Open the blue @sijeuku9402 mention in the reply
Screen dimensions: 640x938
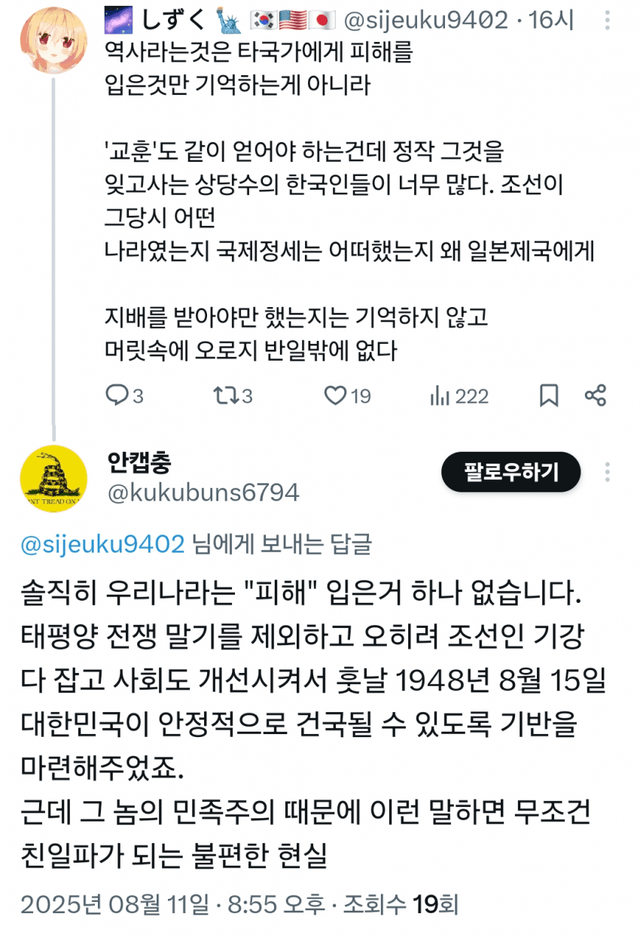click(102, 544)
